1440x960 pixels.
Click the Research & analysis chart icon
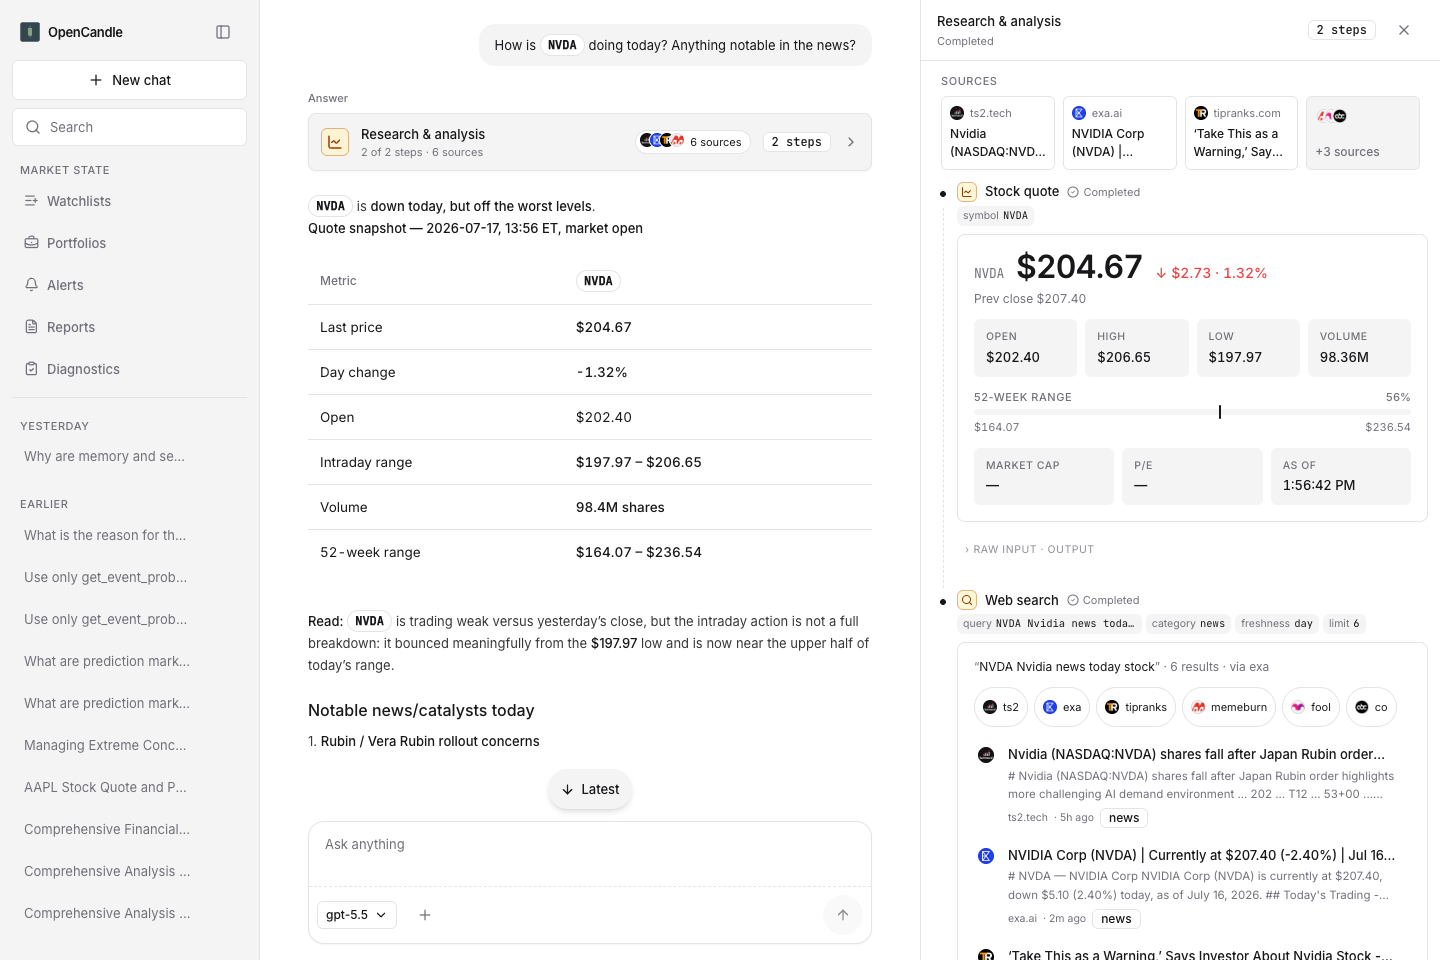coord(335,142)
